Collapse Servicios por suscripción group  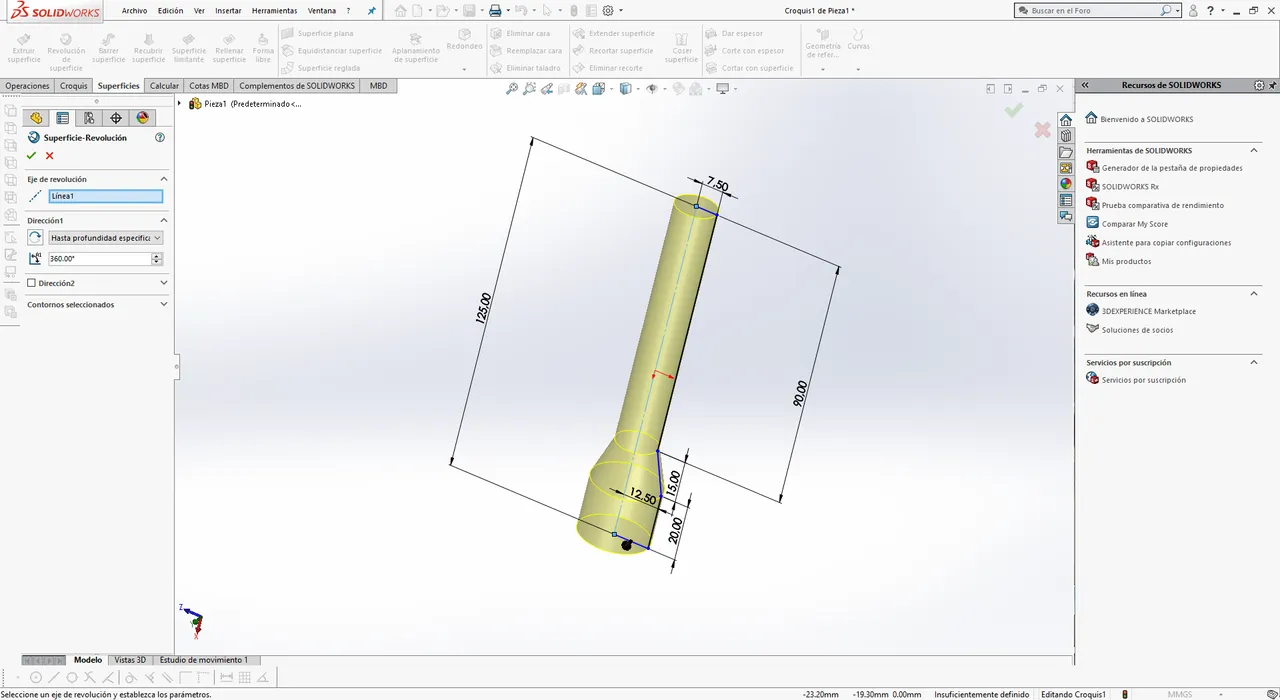click(1254, 362)
